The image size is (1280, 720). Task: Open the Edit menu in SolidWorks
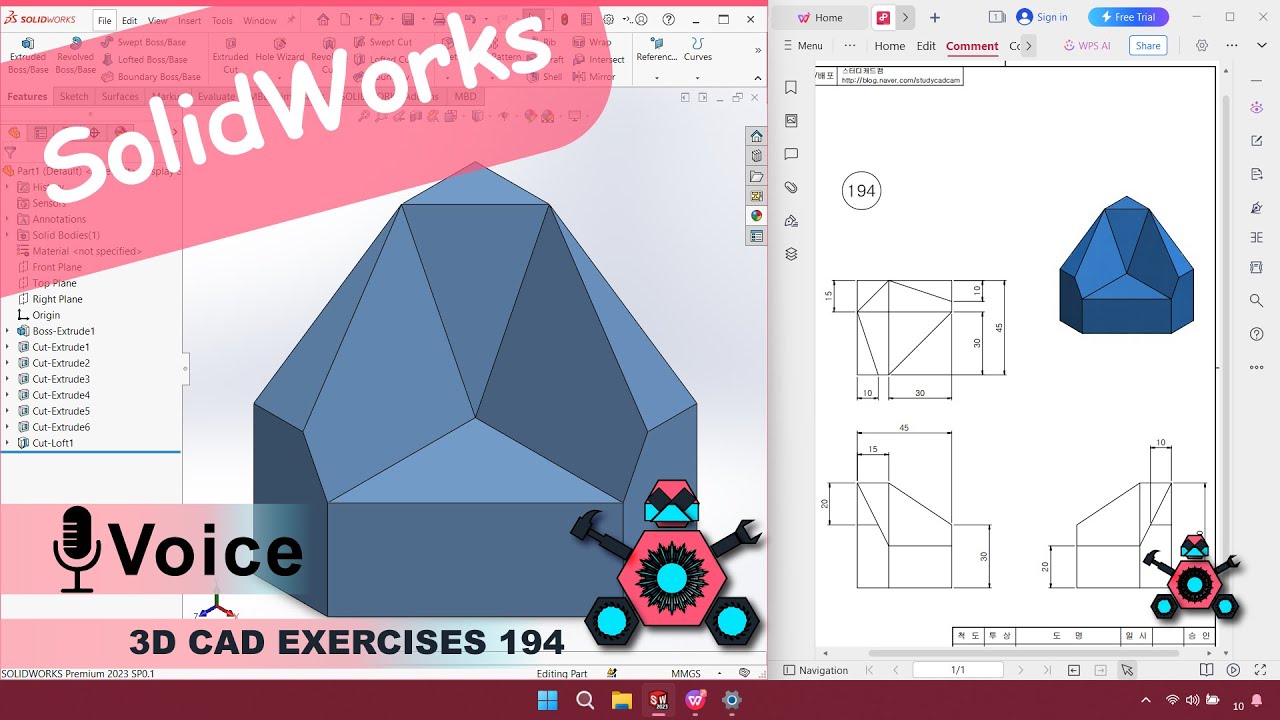pyautogui.click(x=130, y=20)
